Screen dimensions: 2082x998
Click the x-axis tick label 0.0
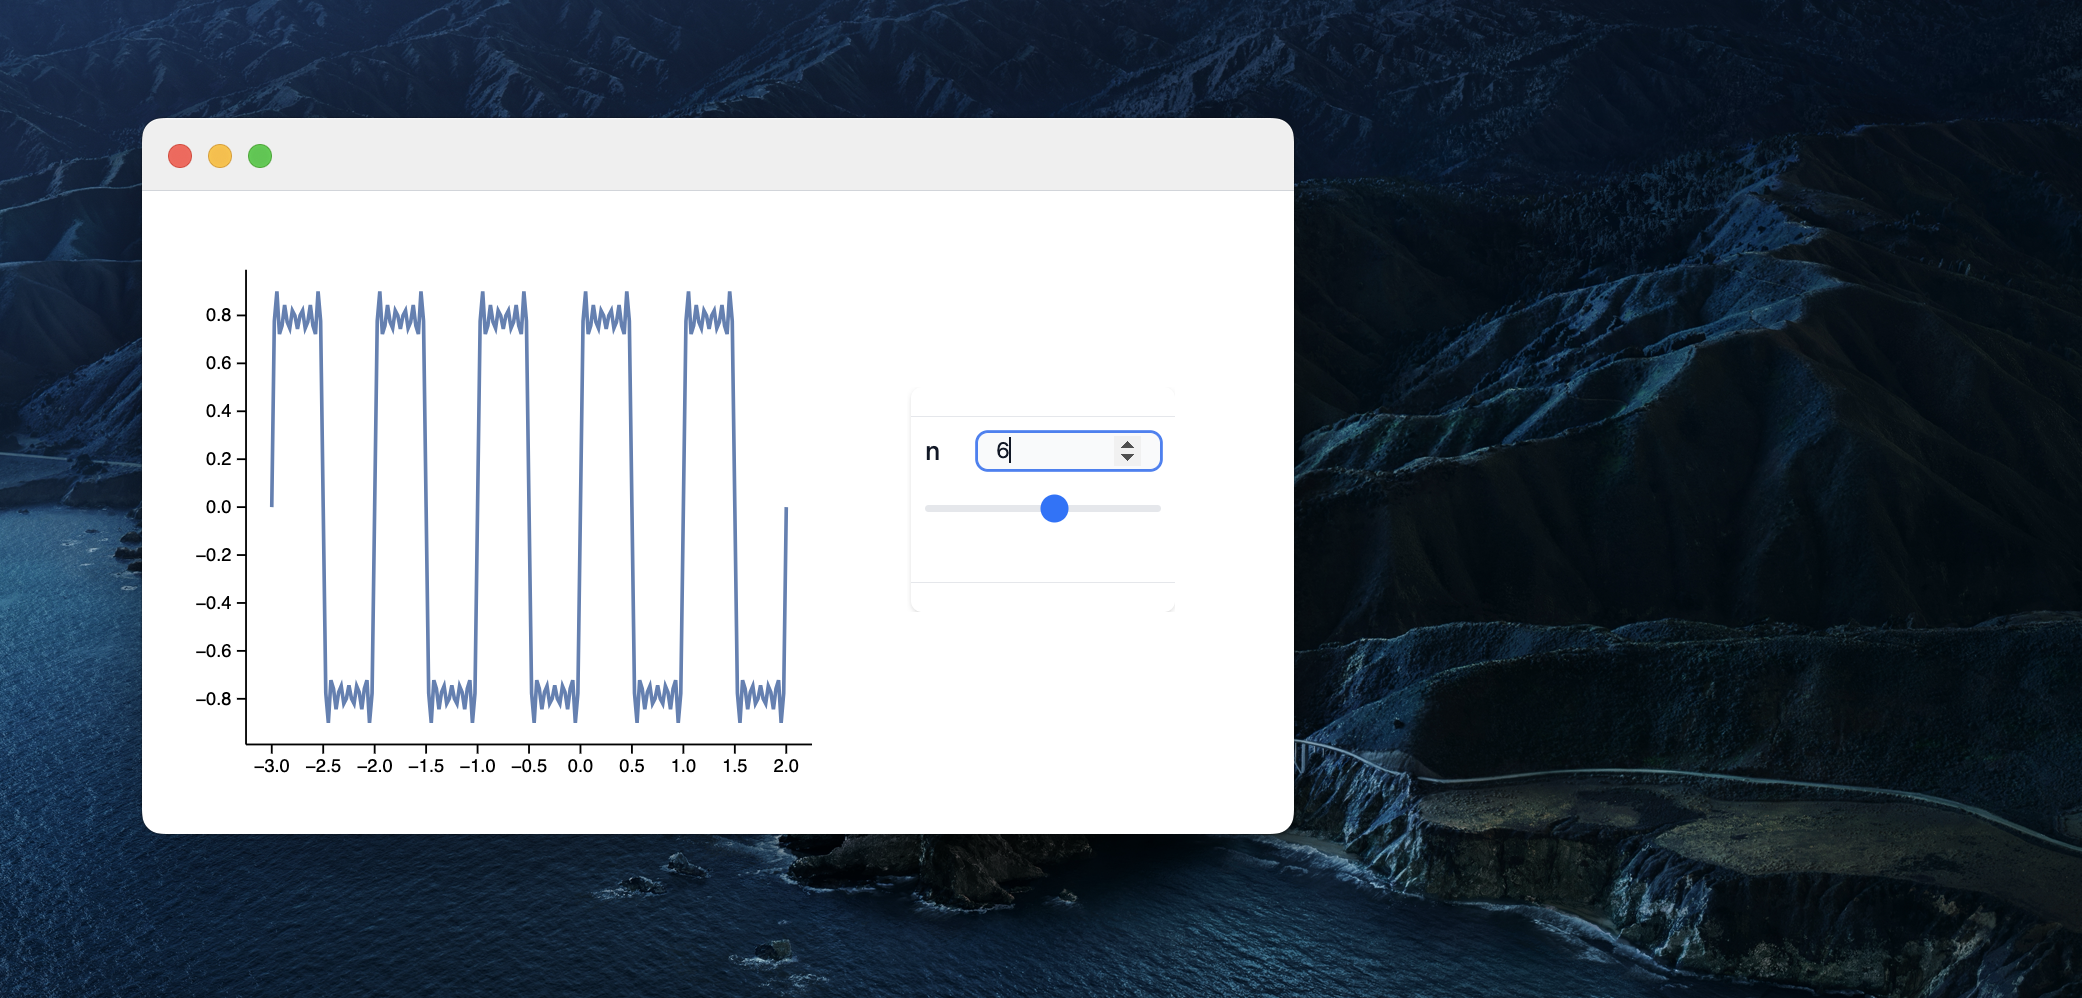pos(580,766)
